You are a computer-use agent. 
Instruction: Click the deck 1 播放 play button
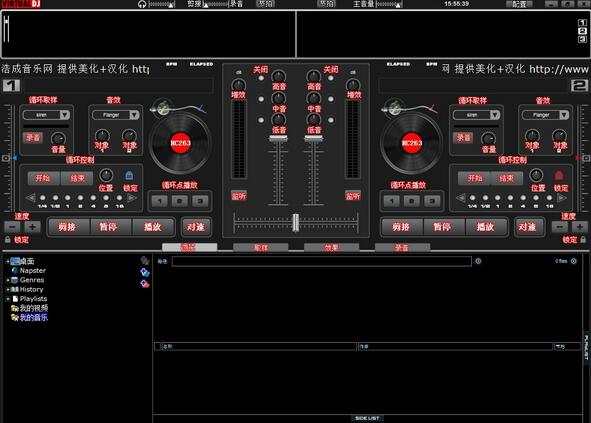point(153,227)
